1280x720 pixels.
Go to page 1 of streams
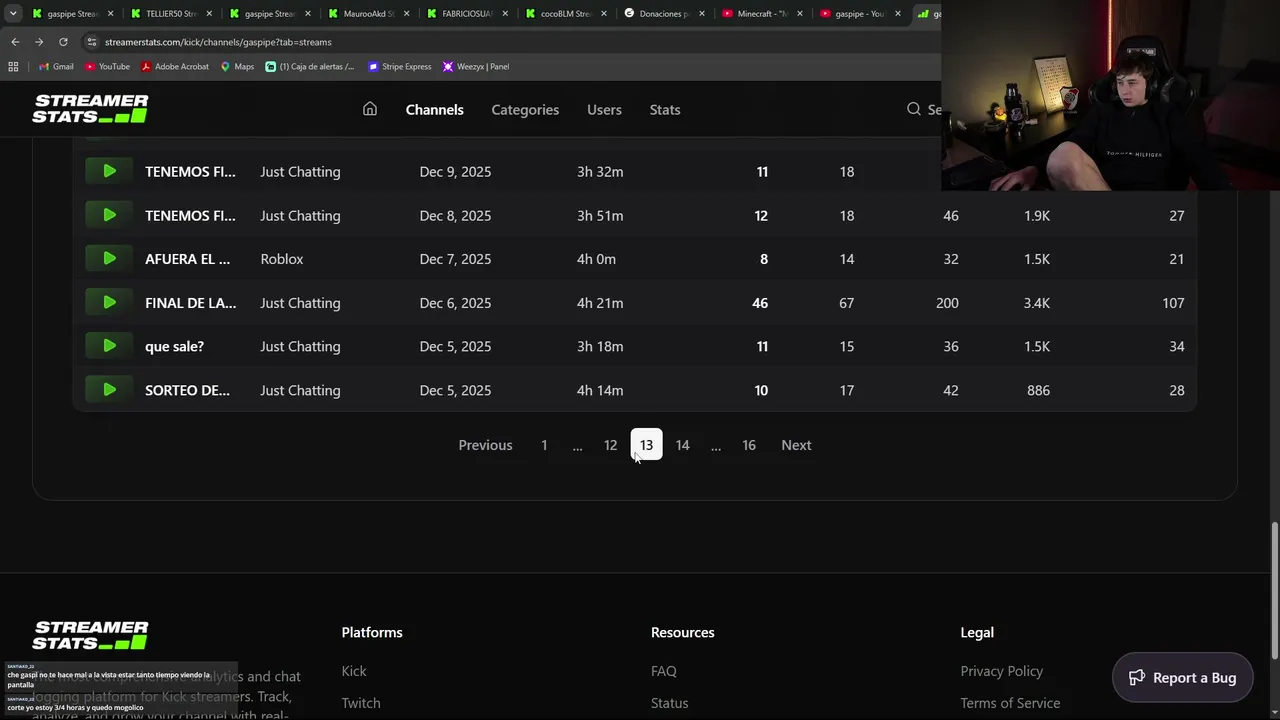pos(544,445)
